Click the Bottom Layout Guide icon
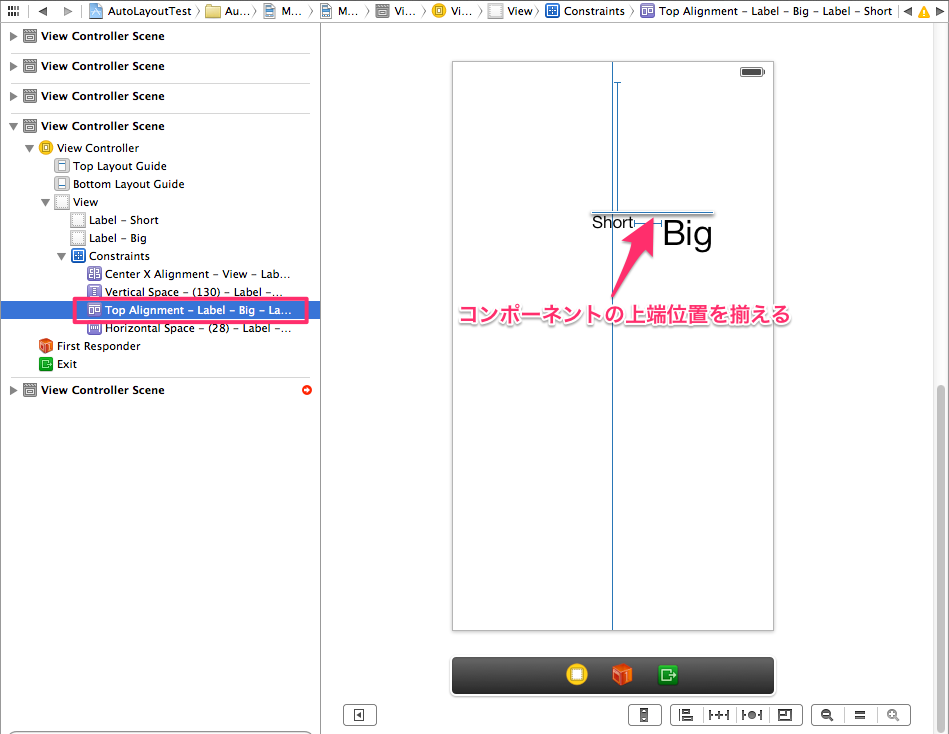Screen dimensions: 949x734 pos(62,183)
